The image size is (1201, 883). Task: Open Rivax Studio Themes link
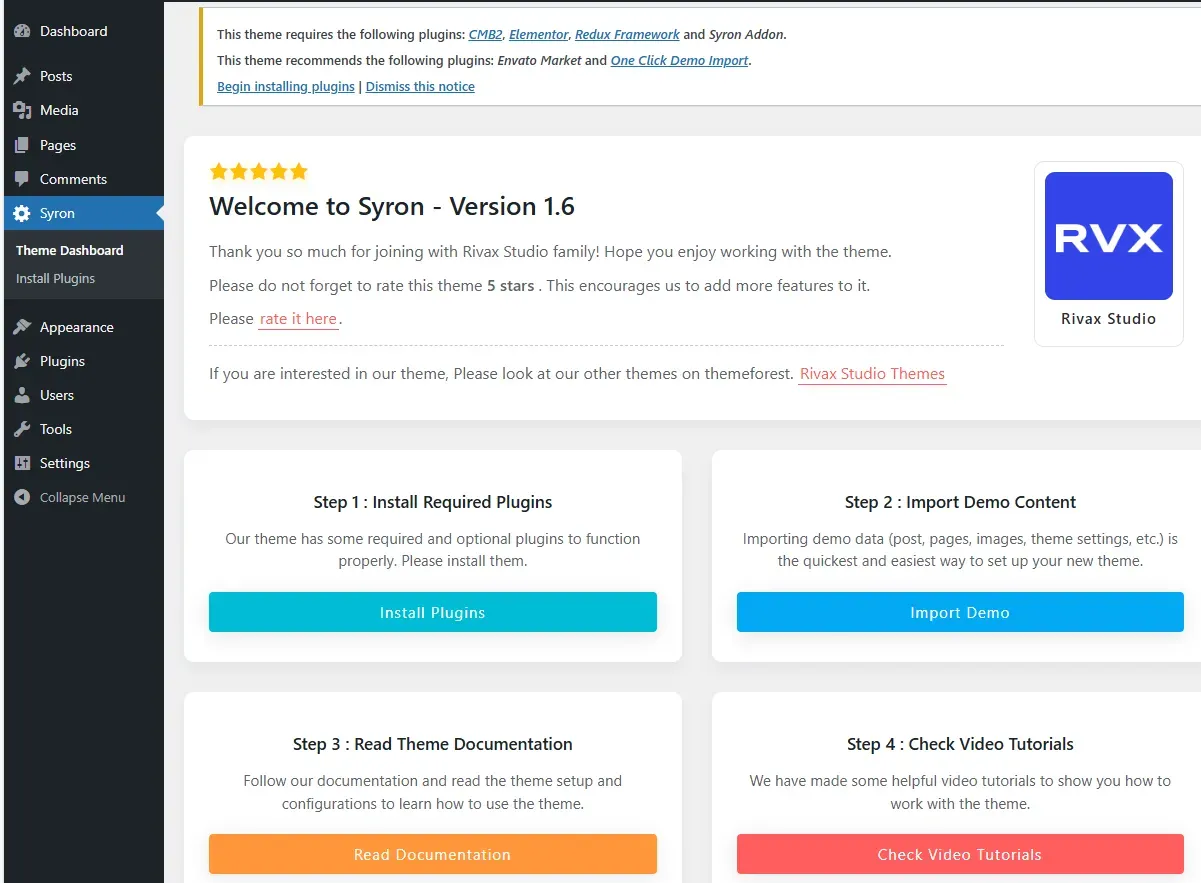point(872,374)
